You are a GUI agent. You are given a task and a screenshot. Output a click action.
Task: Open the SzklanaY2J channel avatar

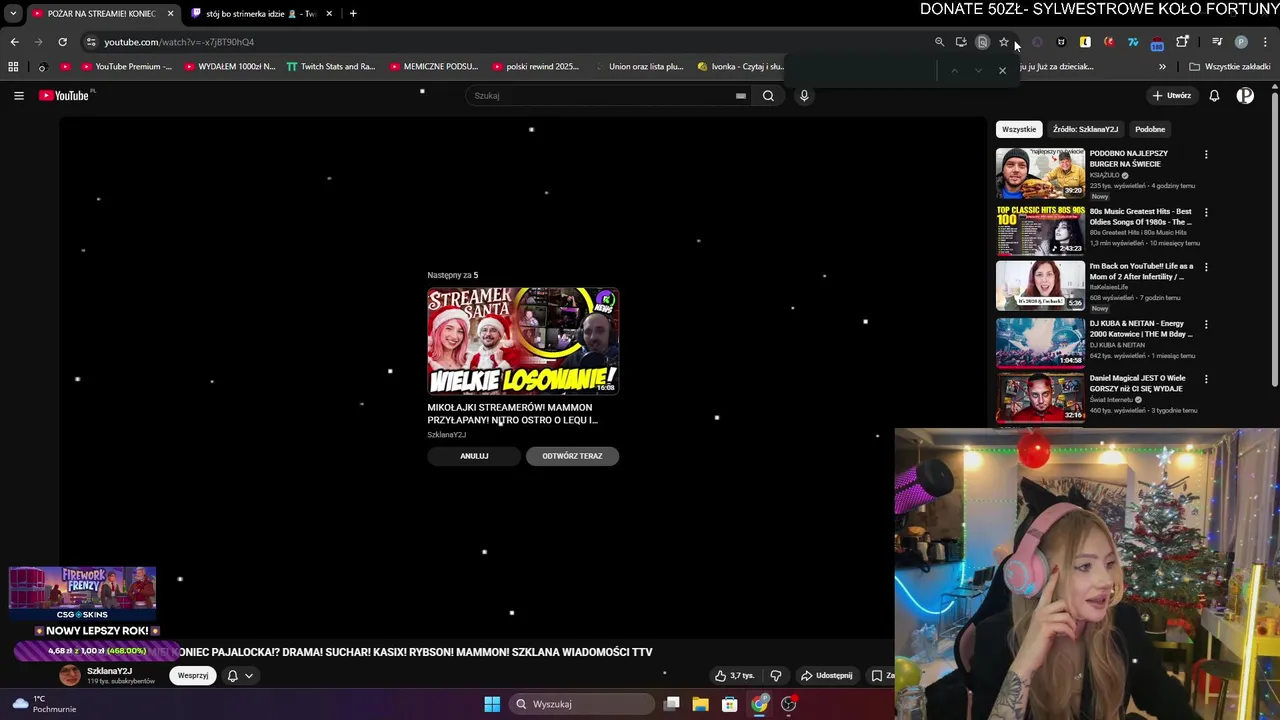70,675
